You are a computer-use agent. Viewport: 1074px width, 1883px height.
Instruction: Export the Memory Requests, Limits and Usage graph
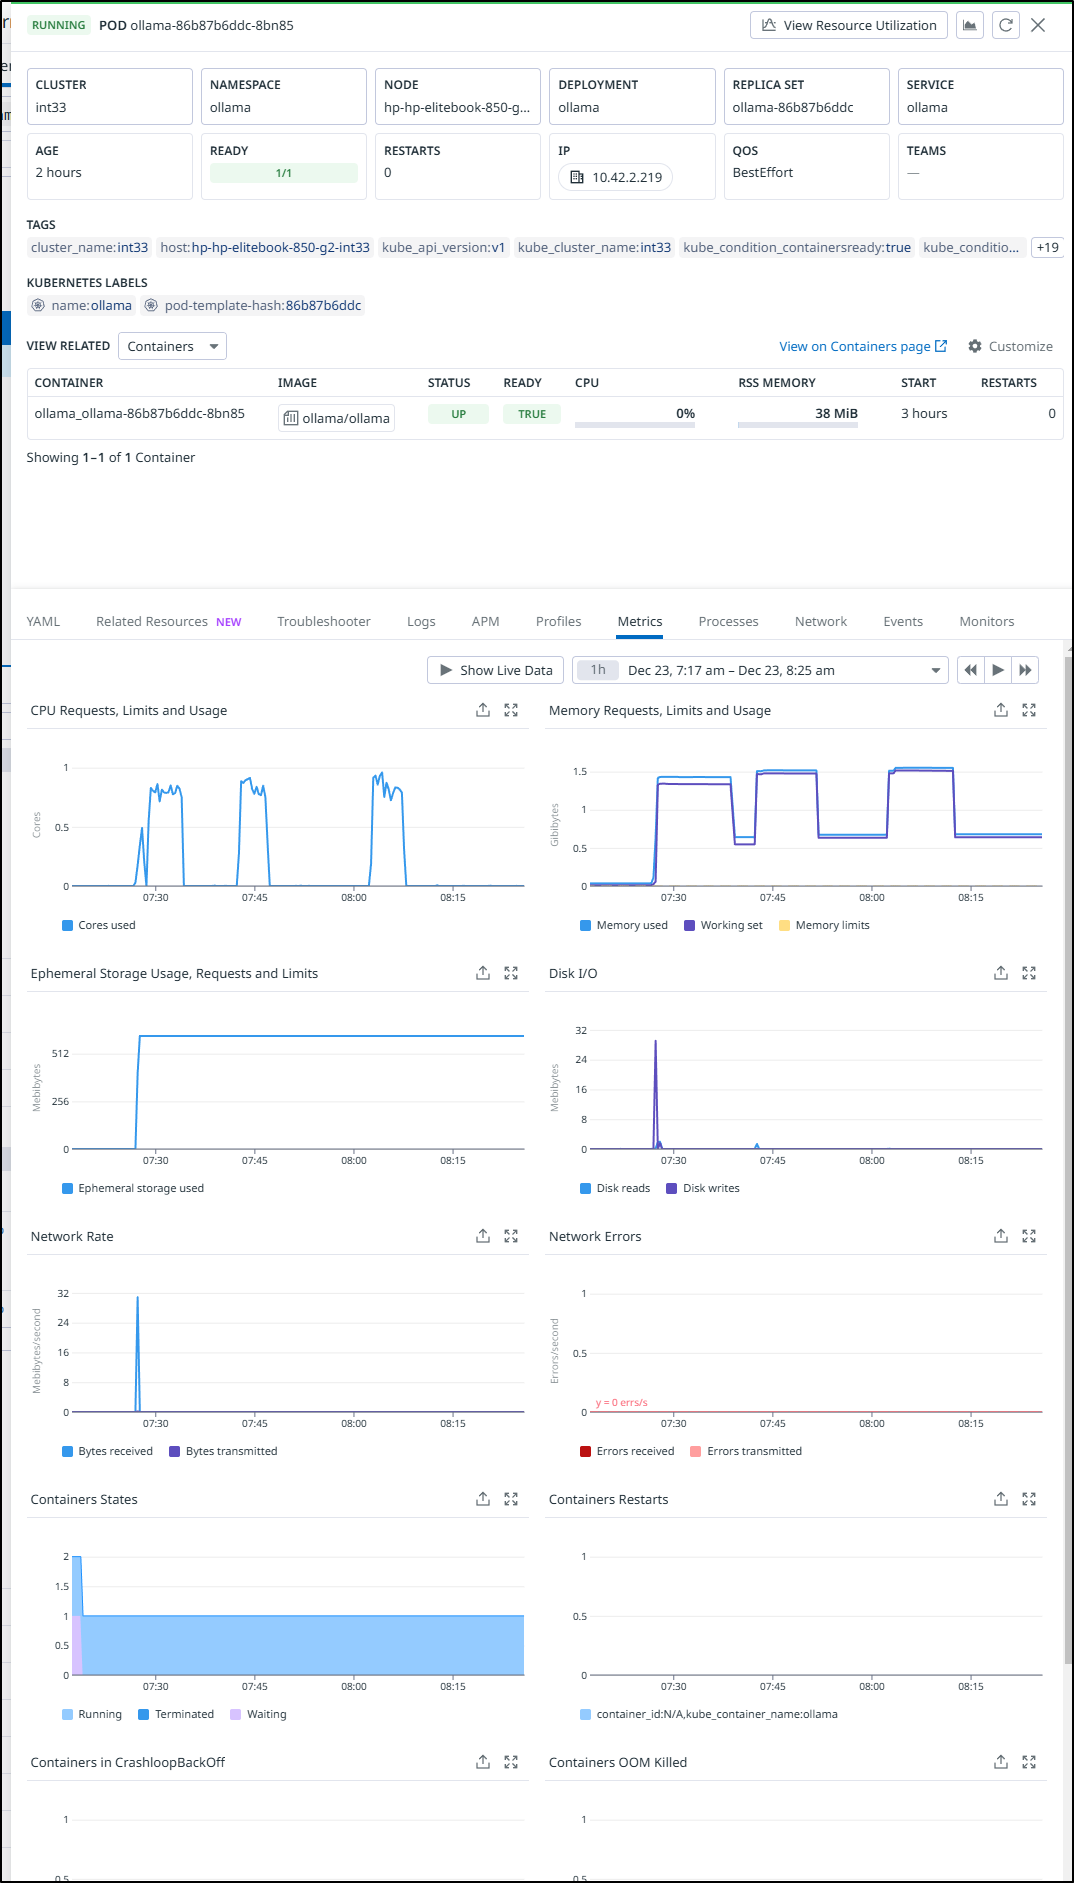[x=1001, y=710]
